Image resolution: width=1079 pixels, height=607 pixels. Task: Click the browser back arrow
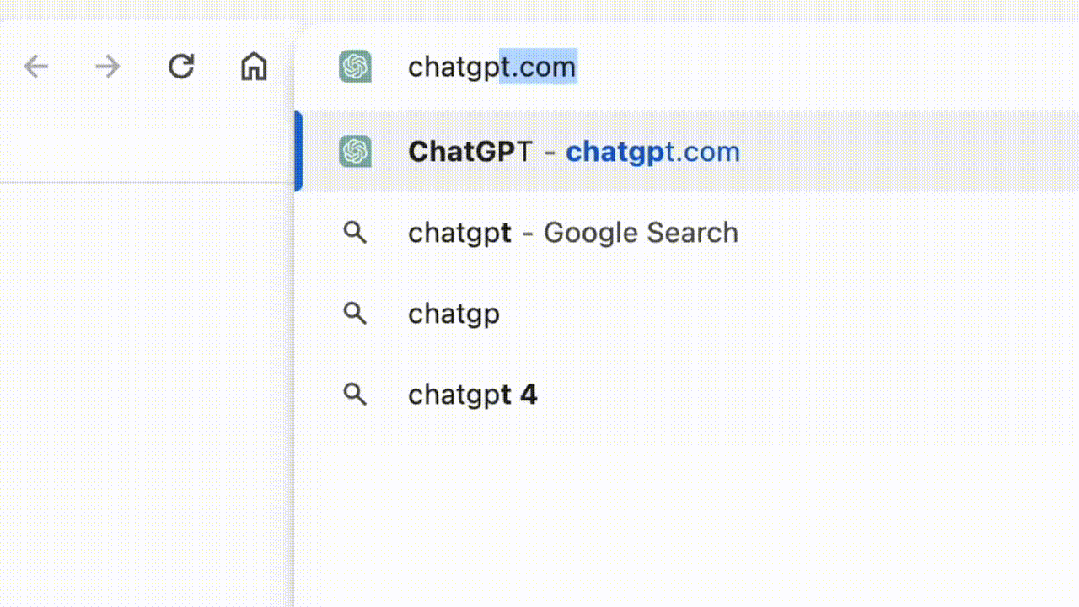tap(36, 66)
